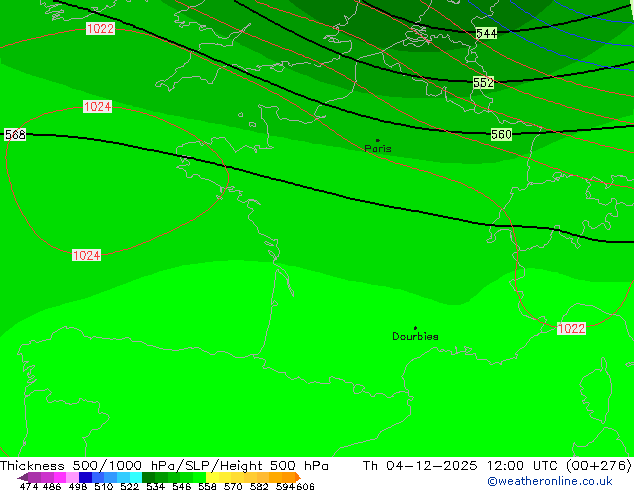Click the legend value 606
This screenshot has width=634, height=490.
[x=305, y=486]
